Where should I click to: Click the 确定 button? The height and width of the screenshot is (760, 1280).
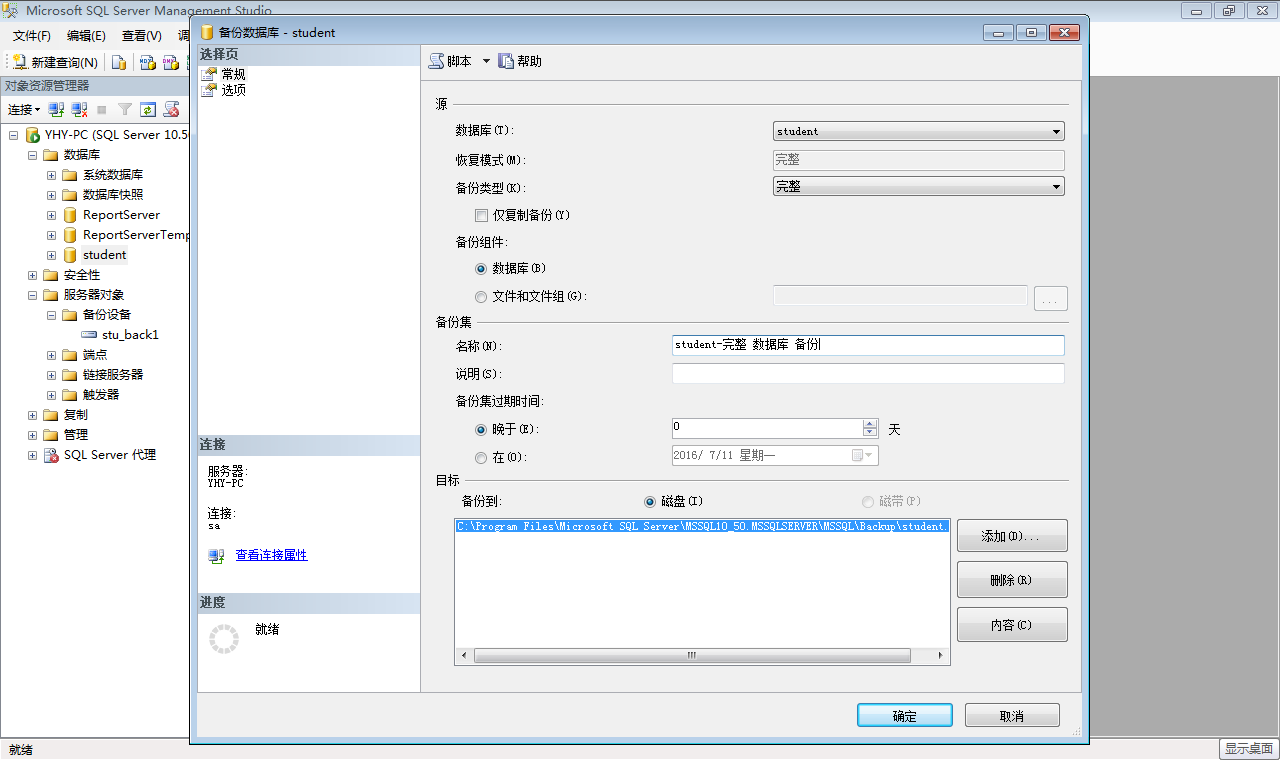click(904, 716)
